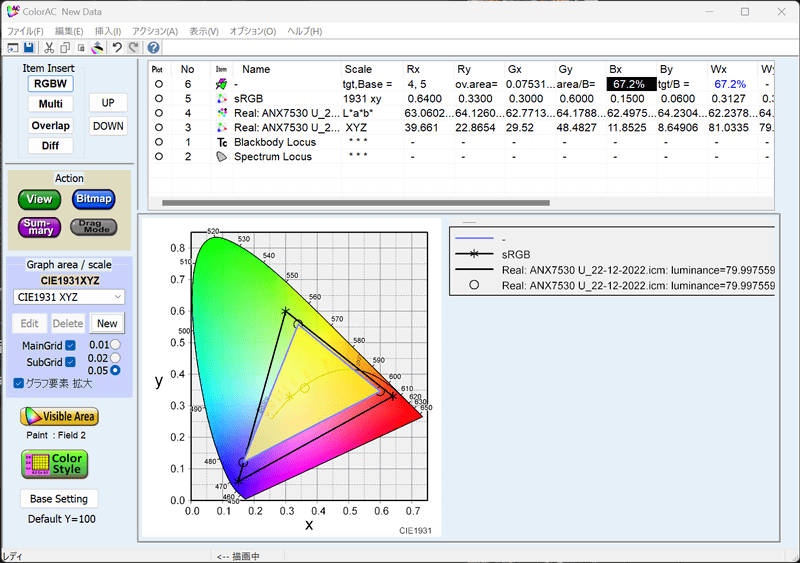The height and width of the screenshot is (563, 800).
Task: Select the 0.01 grid radio button
Action: 116,345
